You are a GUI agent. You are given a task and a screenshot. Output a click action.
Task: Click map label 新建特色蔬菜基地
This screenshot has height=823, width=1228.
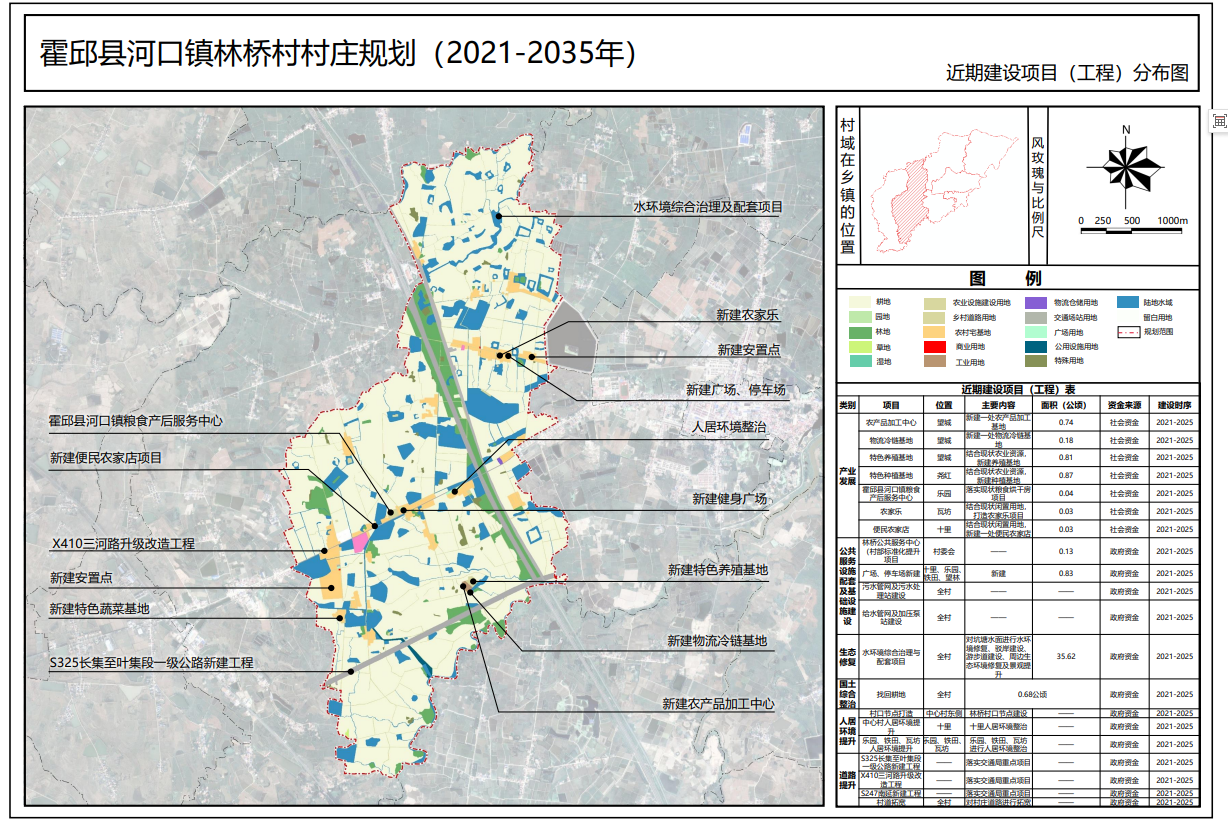click(99, 608)
